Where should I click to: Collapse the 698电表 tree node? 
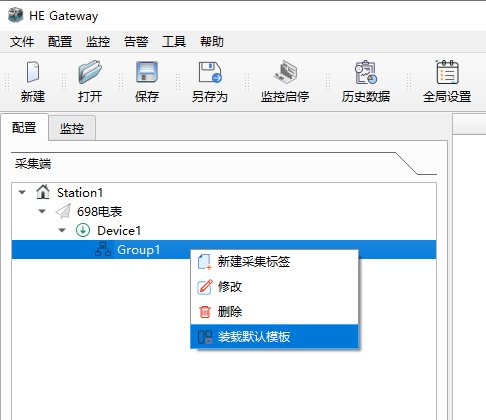pos(42,211)
